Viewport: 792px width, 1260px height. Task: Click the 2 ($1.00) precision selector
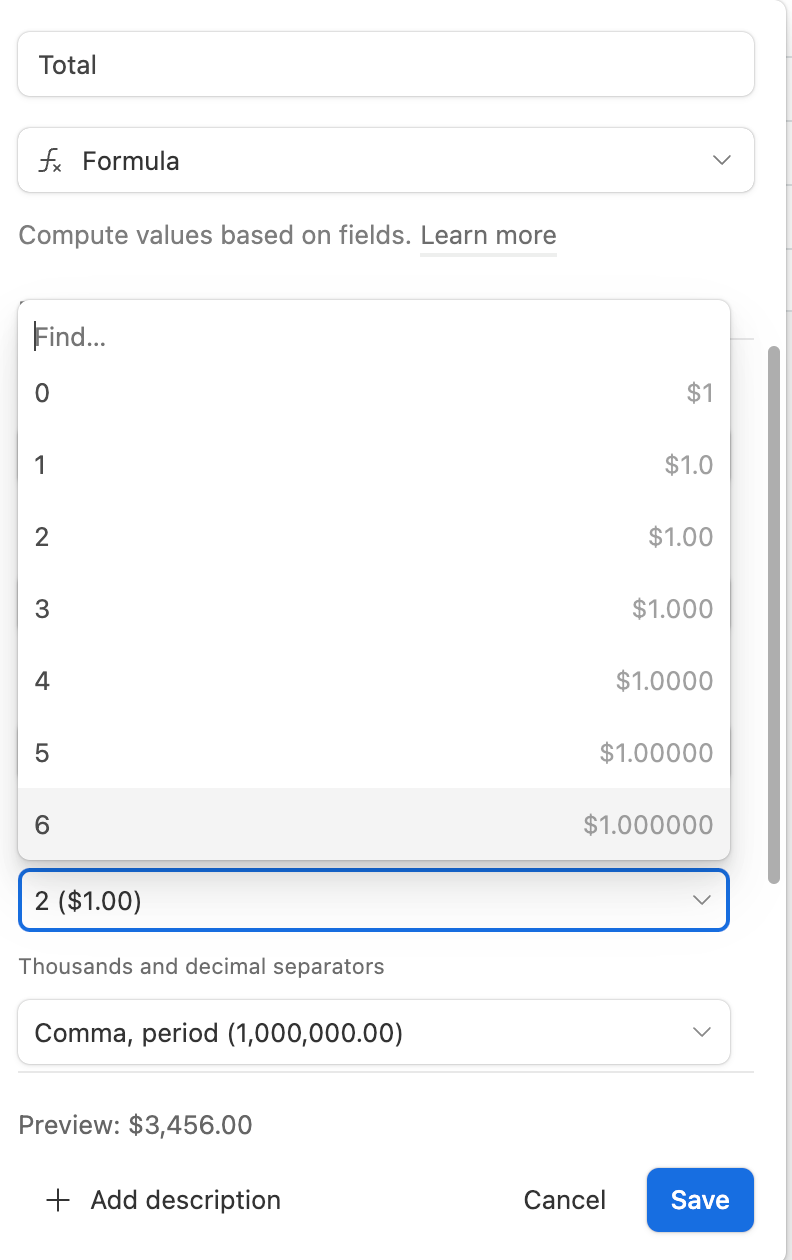[x=374, y=901]
